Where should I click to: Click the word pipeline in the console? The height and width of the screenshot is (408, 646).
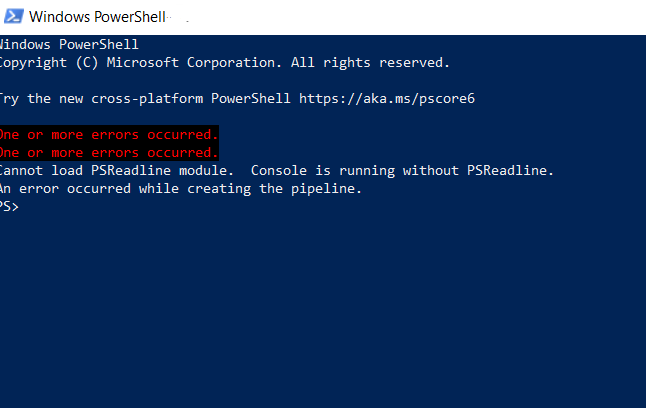326,189
